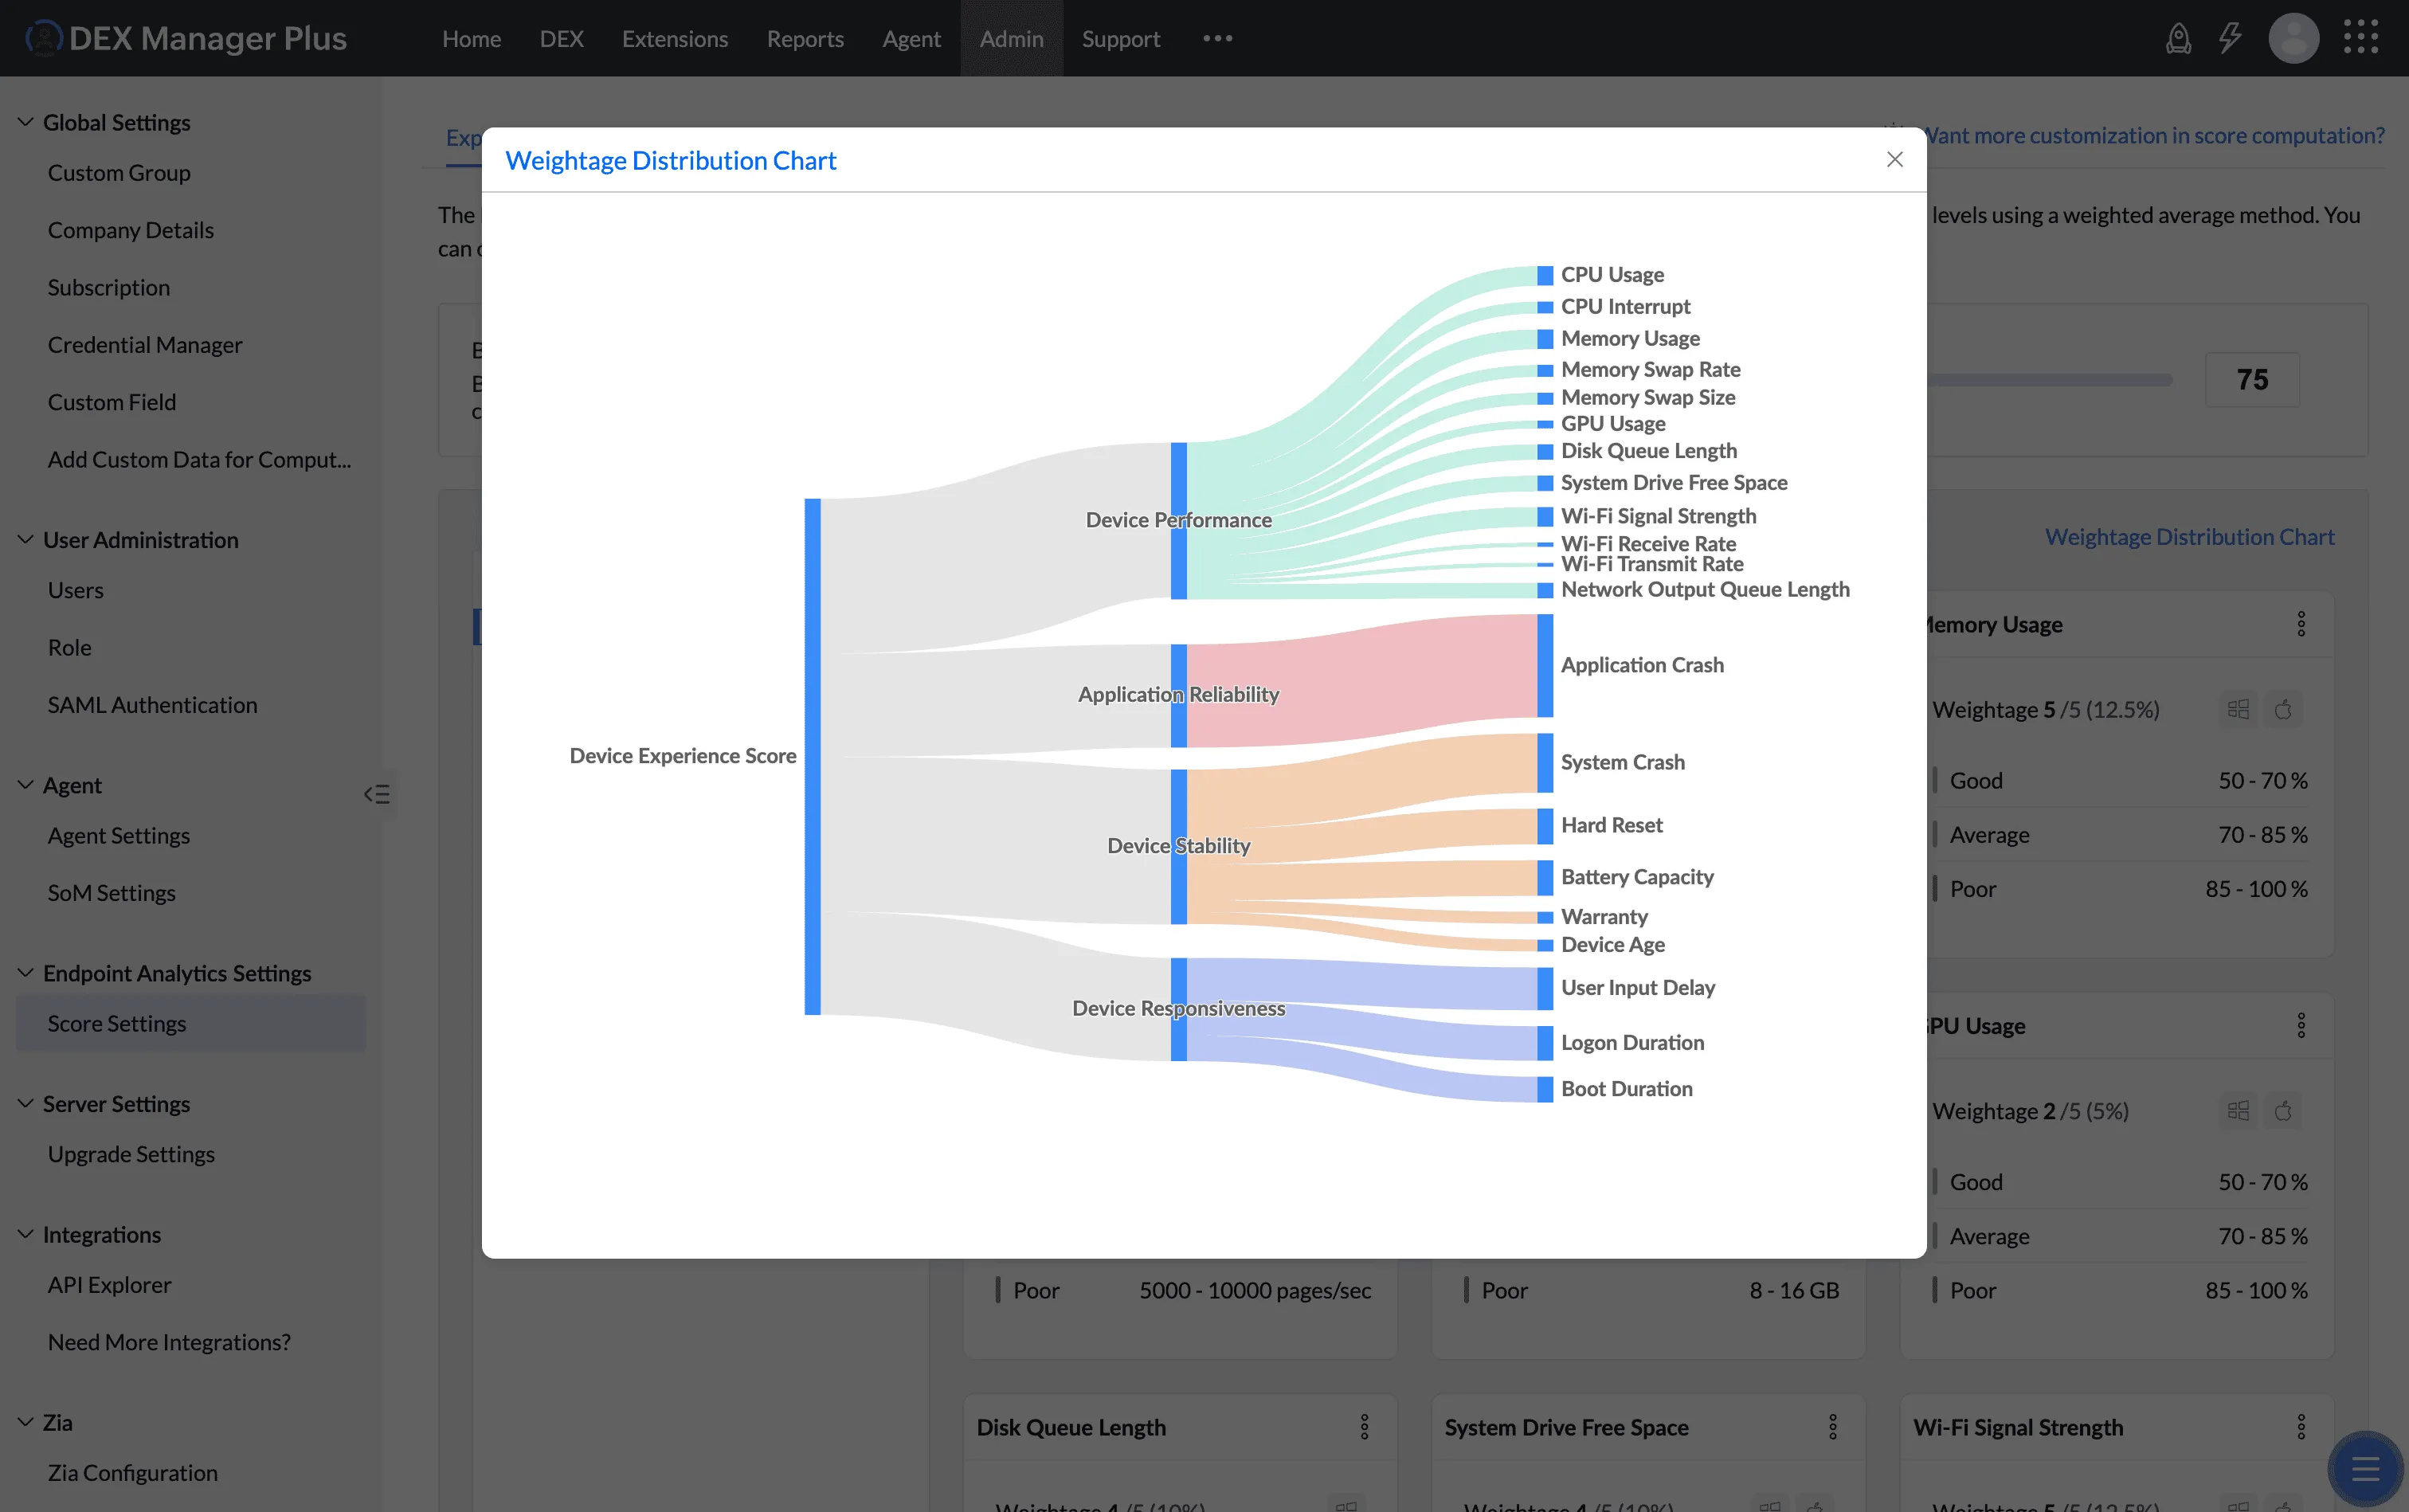2409x1512 pixels.
Task: Collapse the User Administration section
Action: (x=26, y=540)
